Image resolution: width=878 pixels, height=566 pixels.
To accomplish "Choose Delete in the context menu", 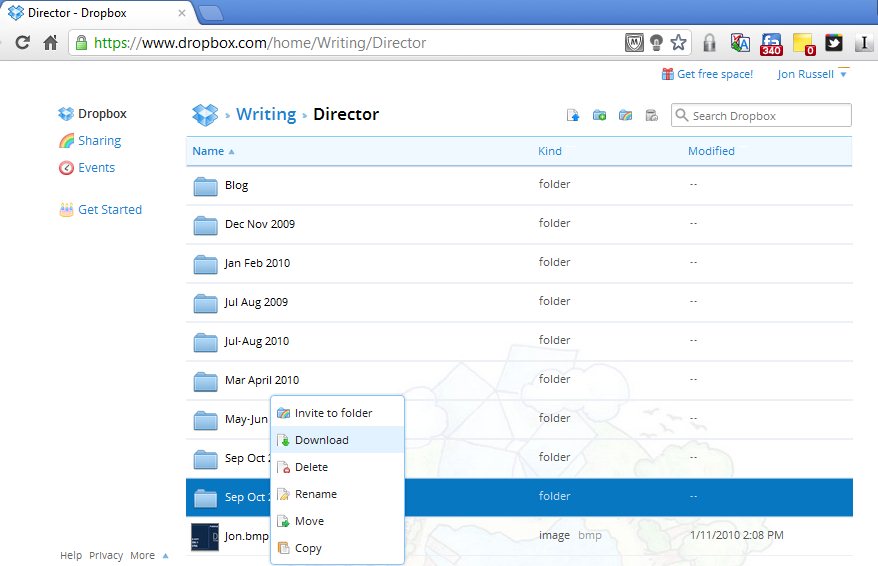I will click(338, 467).
